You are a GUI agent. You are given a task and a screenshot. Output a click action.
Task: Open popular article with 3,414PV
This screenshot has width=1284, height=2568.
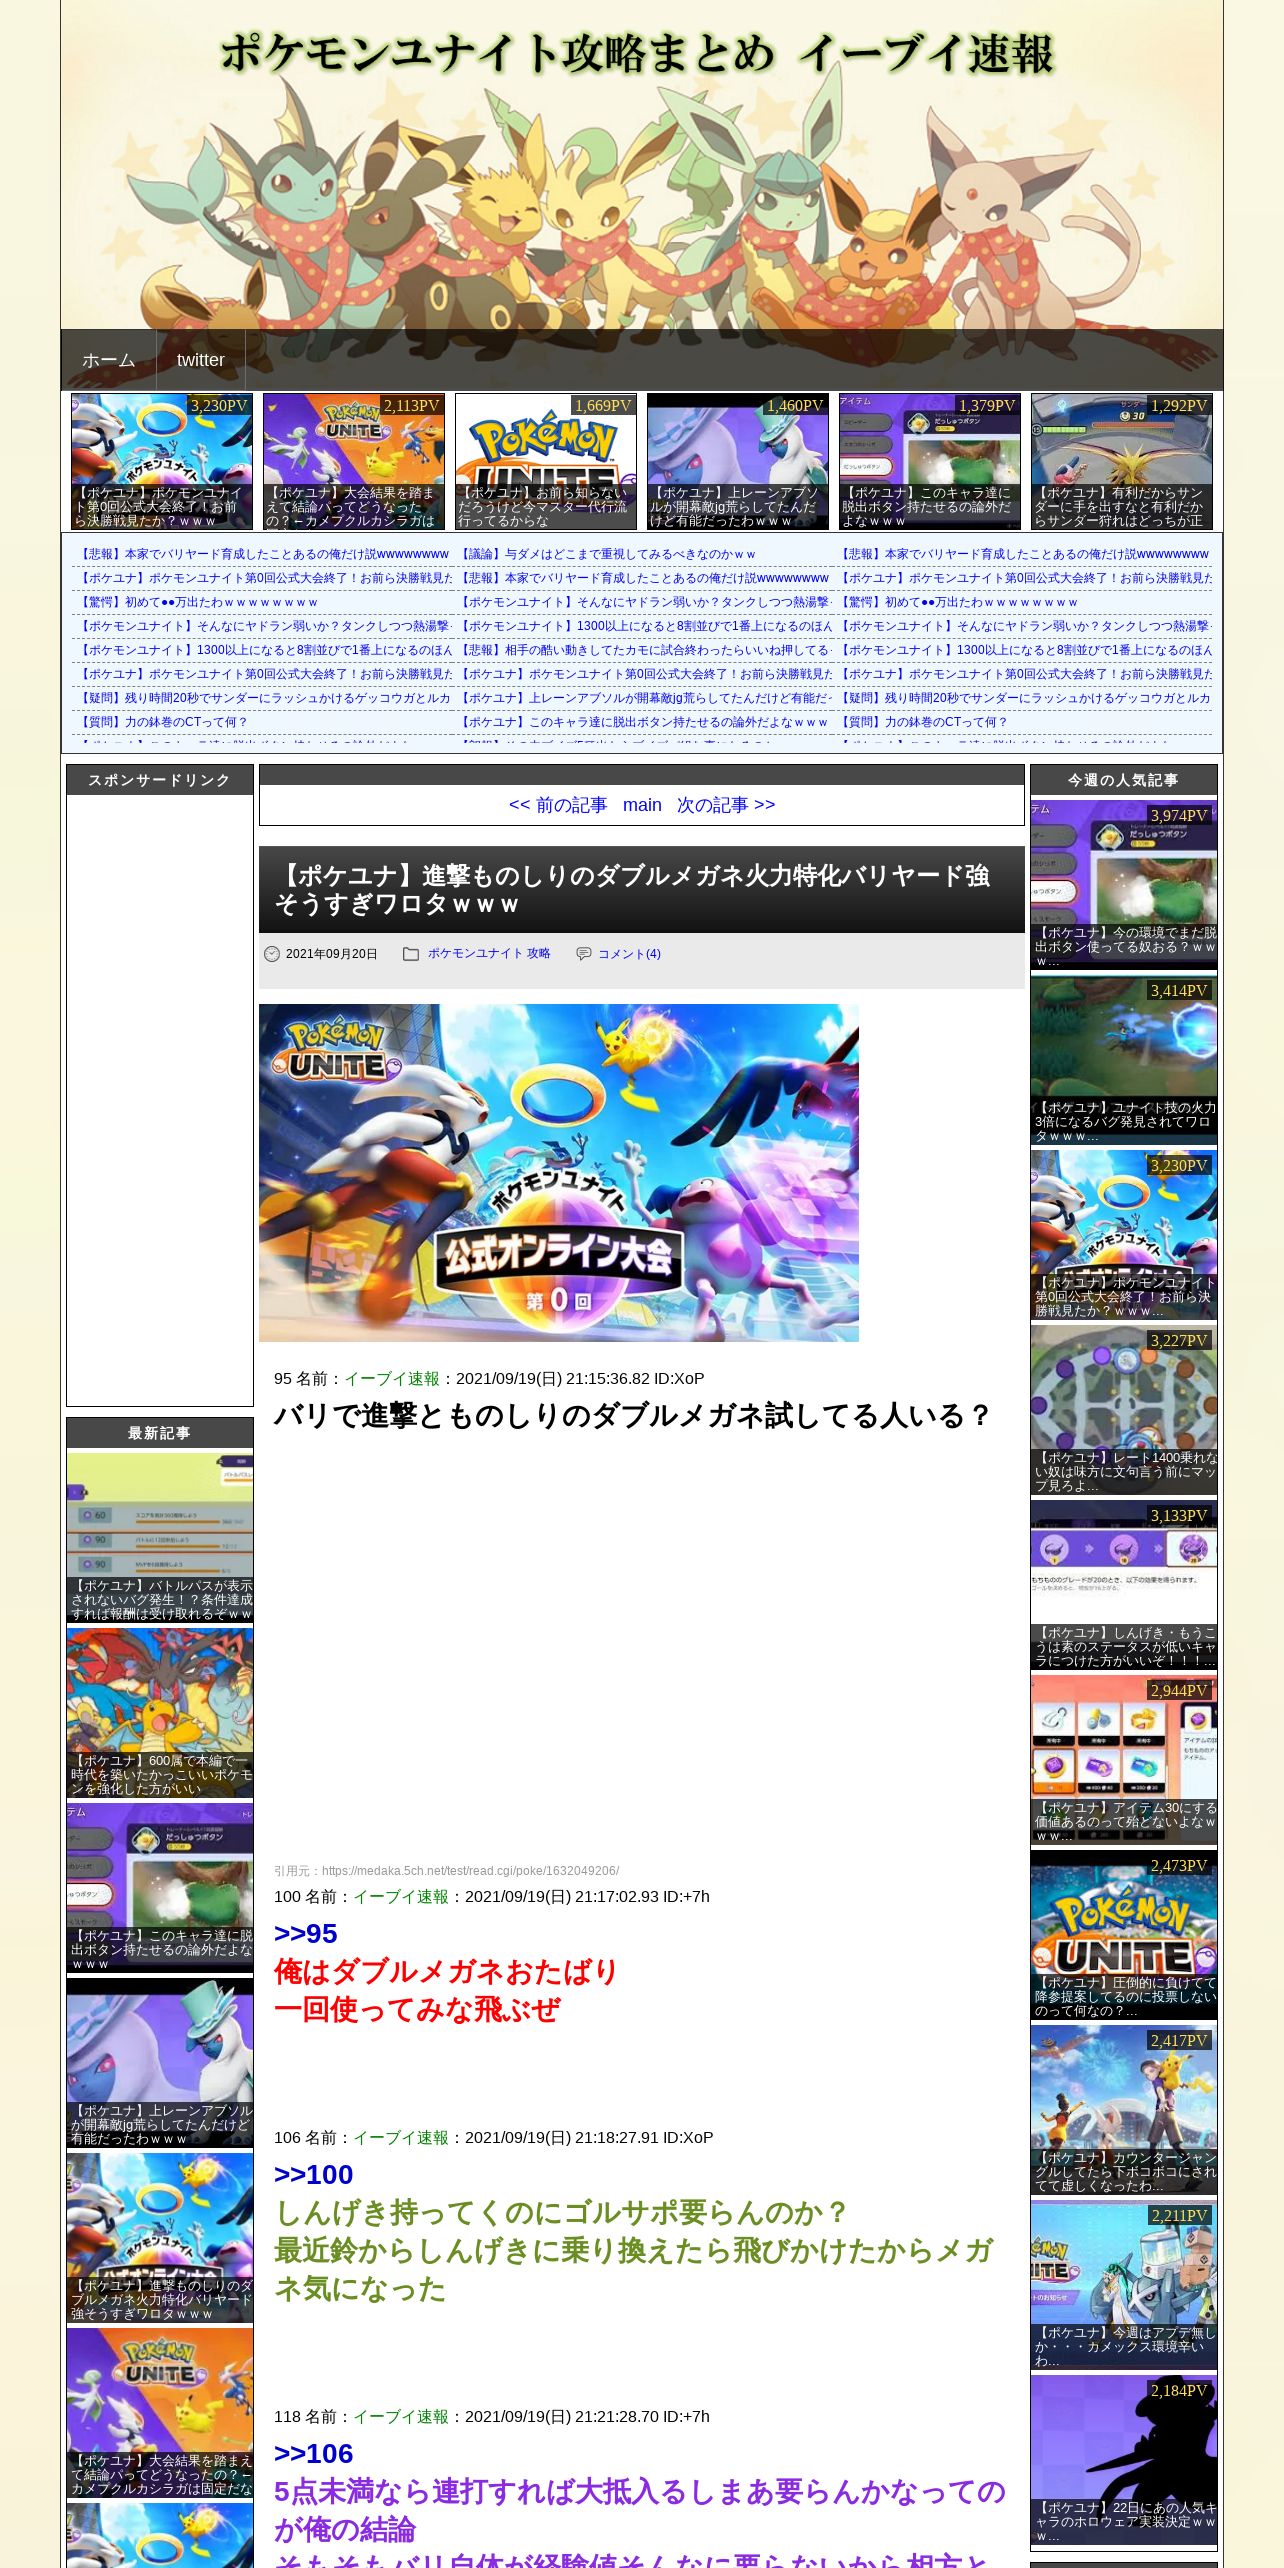[x=1124, y=1060]
